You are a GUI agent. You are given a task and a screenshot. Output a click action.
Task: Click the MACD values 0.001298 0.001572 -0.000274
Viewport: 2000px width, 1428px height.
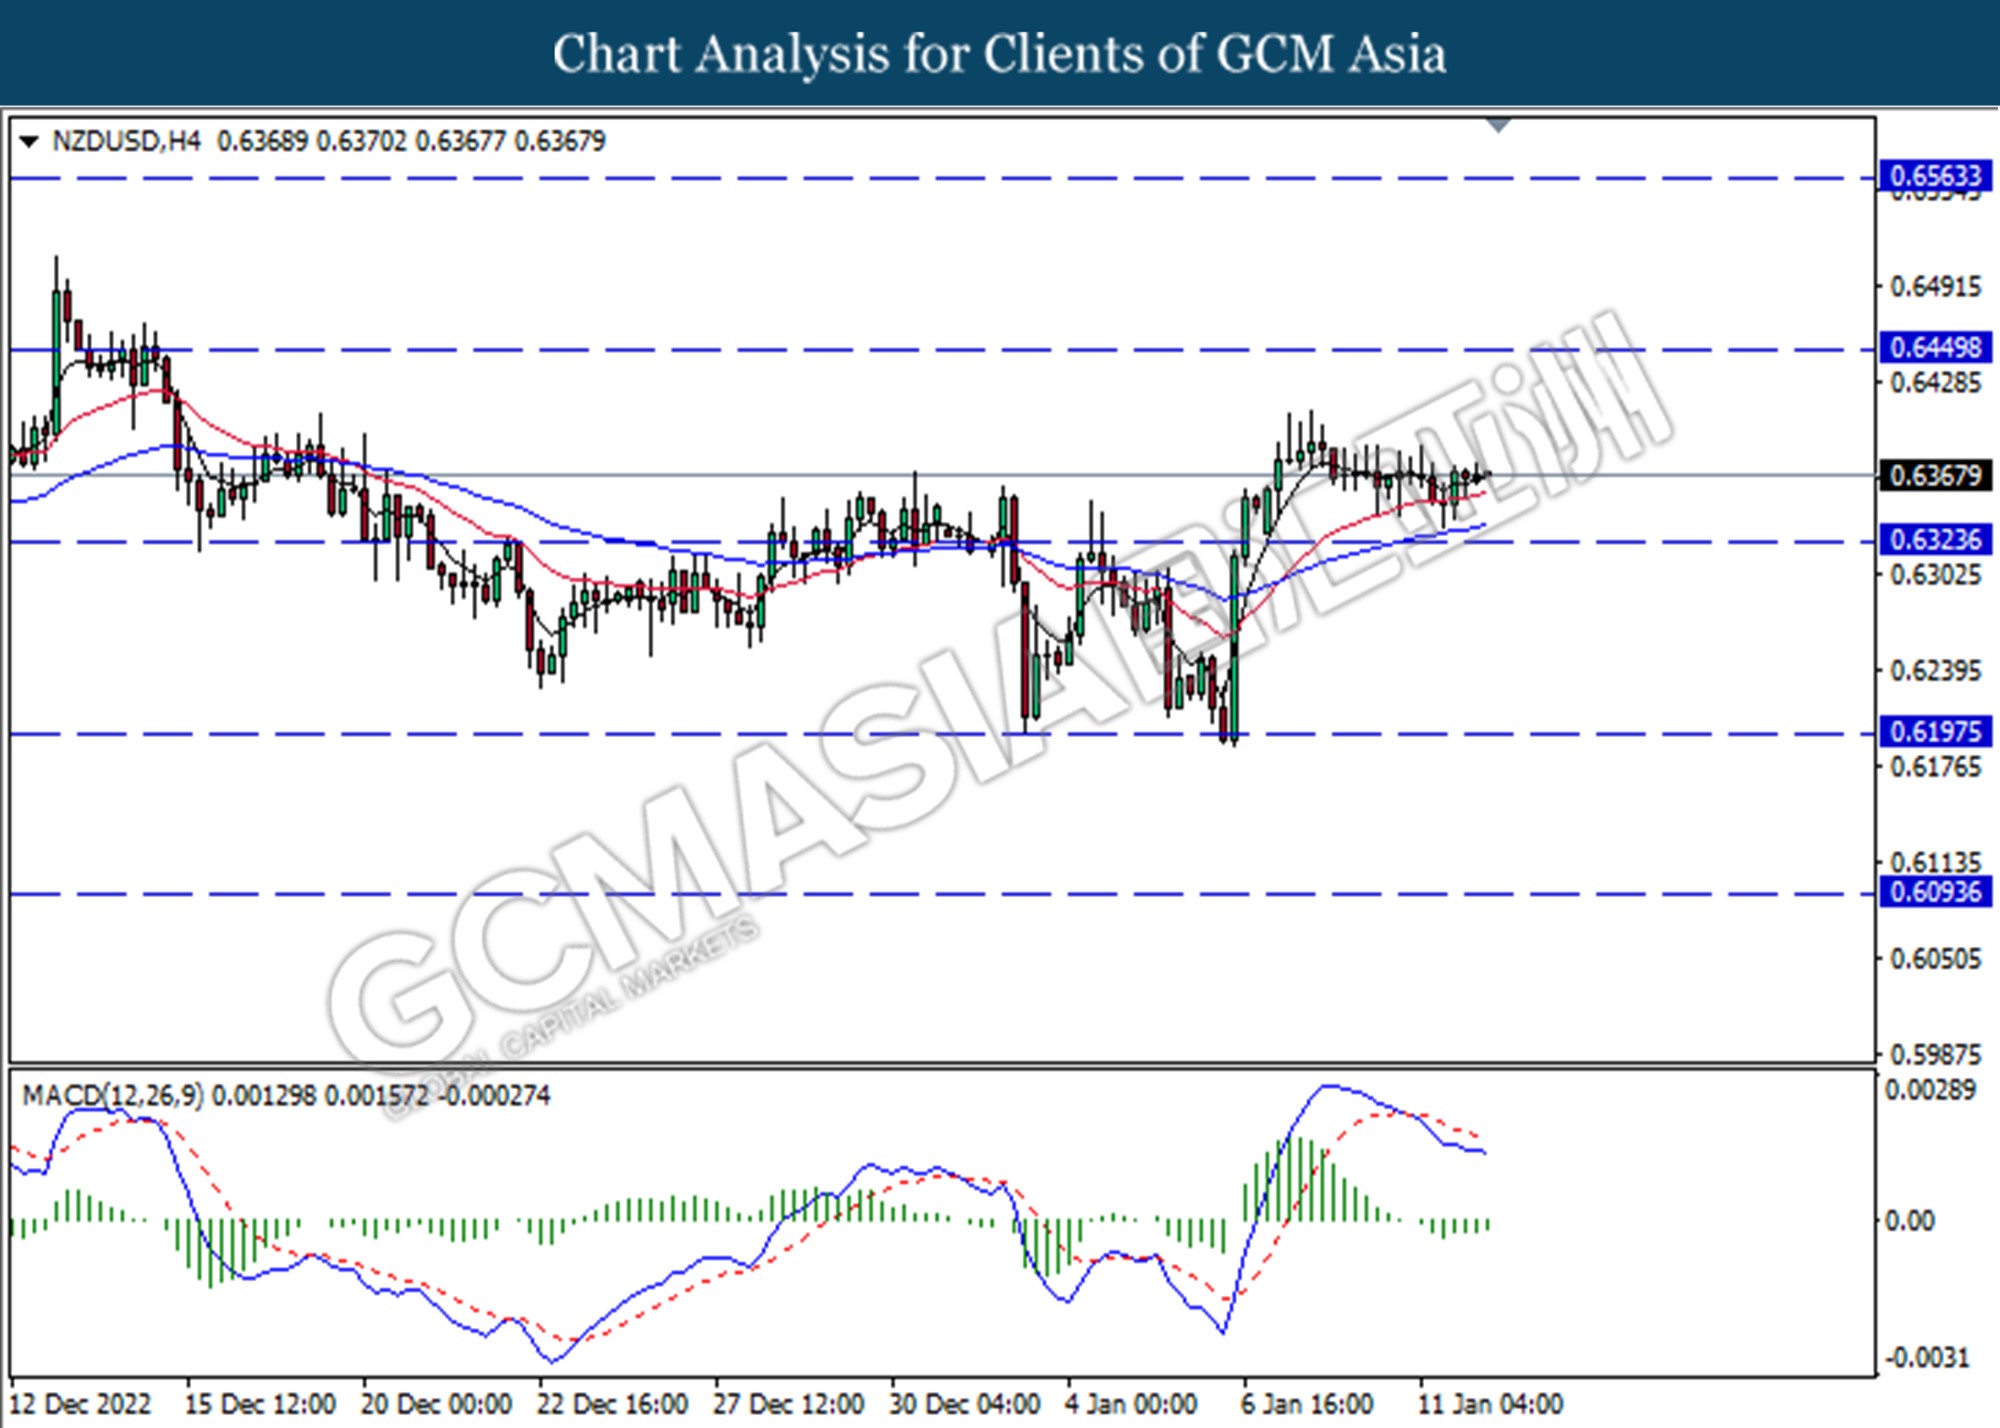pos(381,1096)
